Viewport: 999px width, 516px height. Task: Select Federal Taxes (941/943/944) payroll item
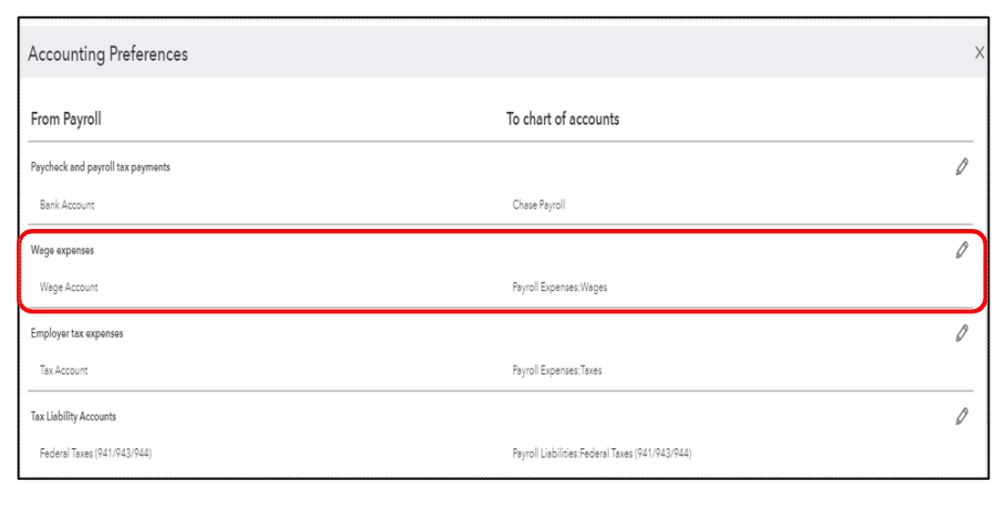(96, 454)
